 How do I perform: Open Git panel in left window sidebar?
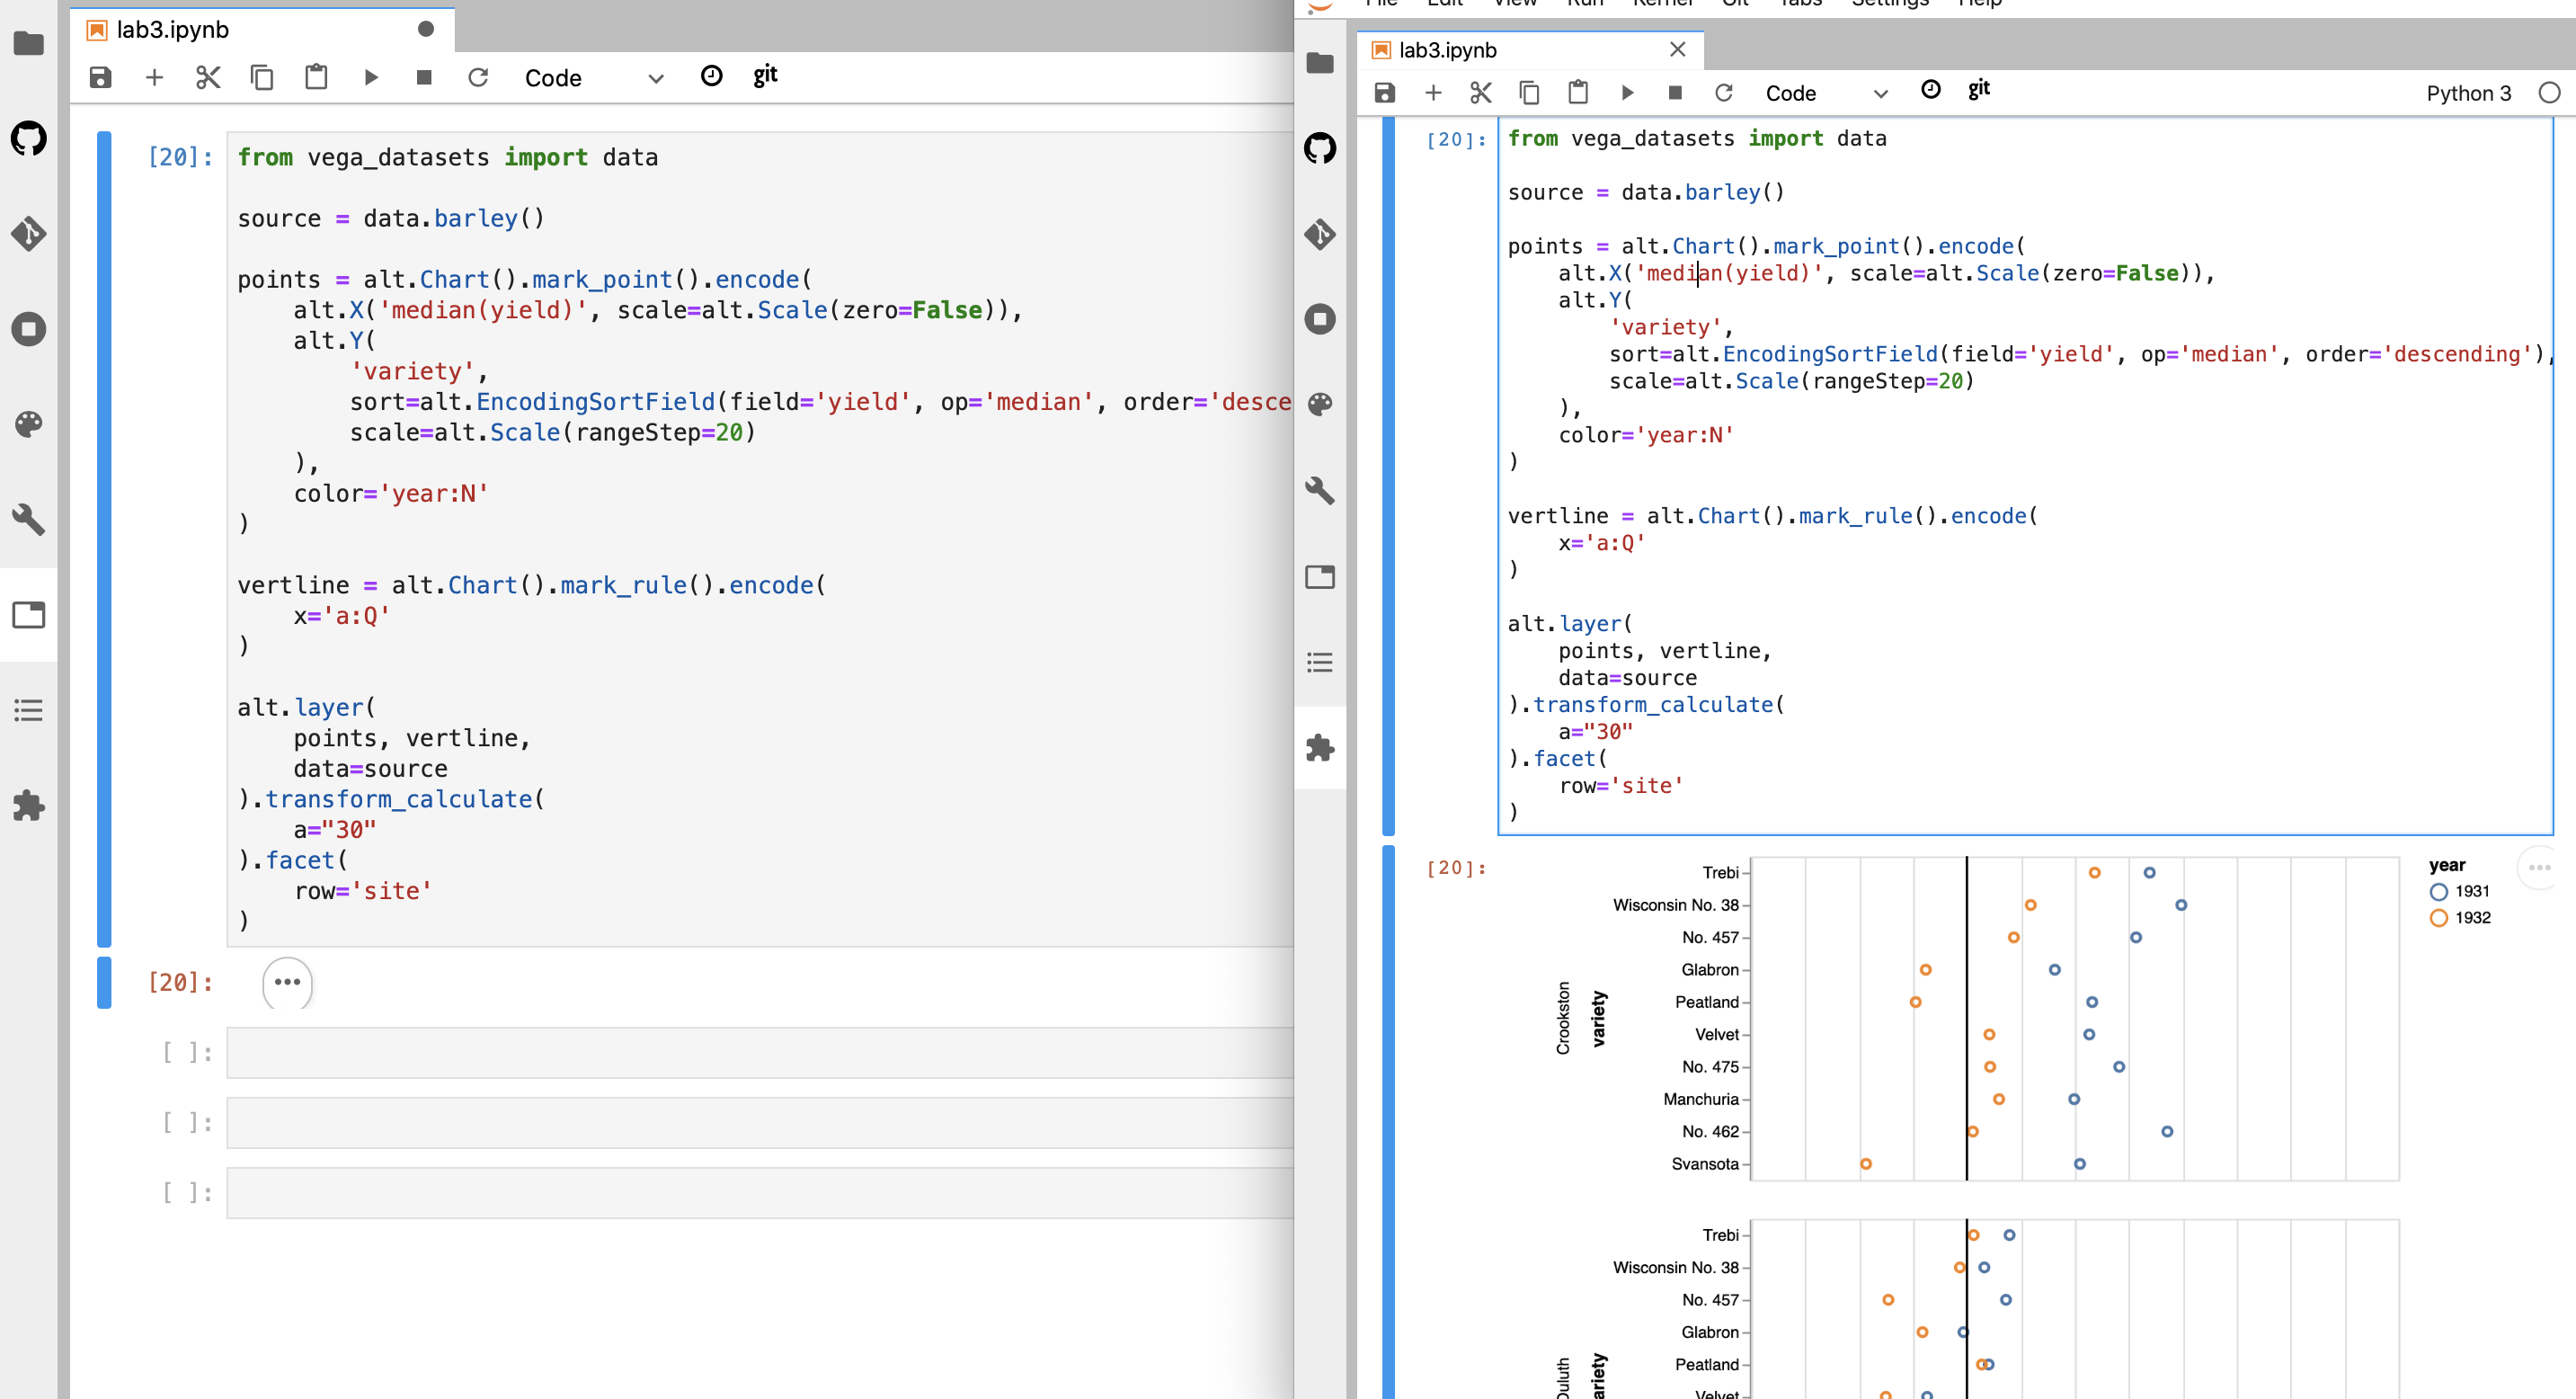click(x=28, y=234)
